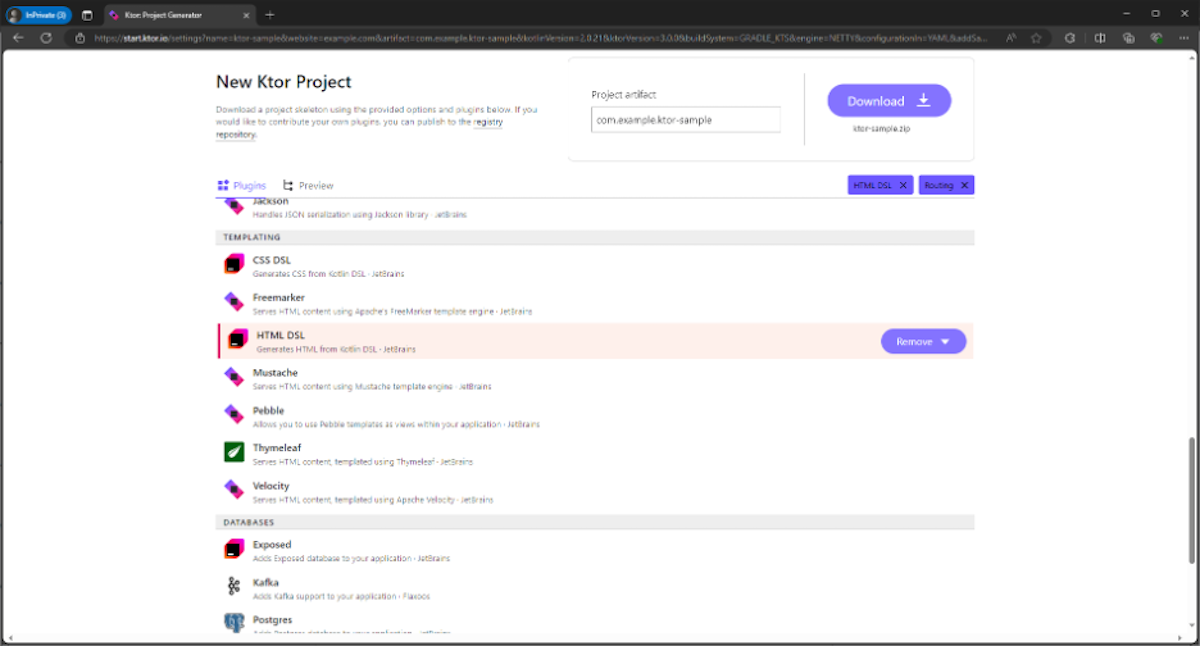Remove Routing chip via X icon

(964, 186)
